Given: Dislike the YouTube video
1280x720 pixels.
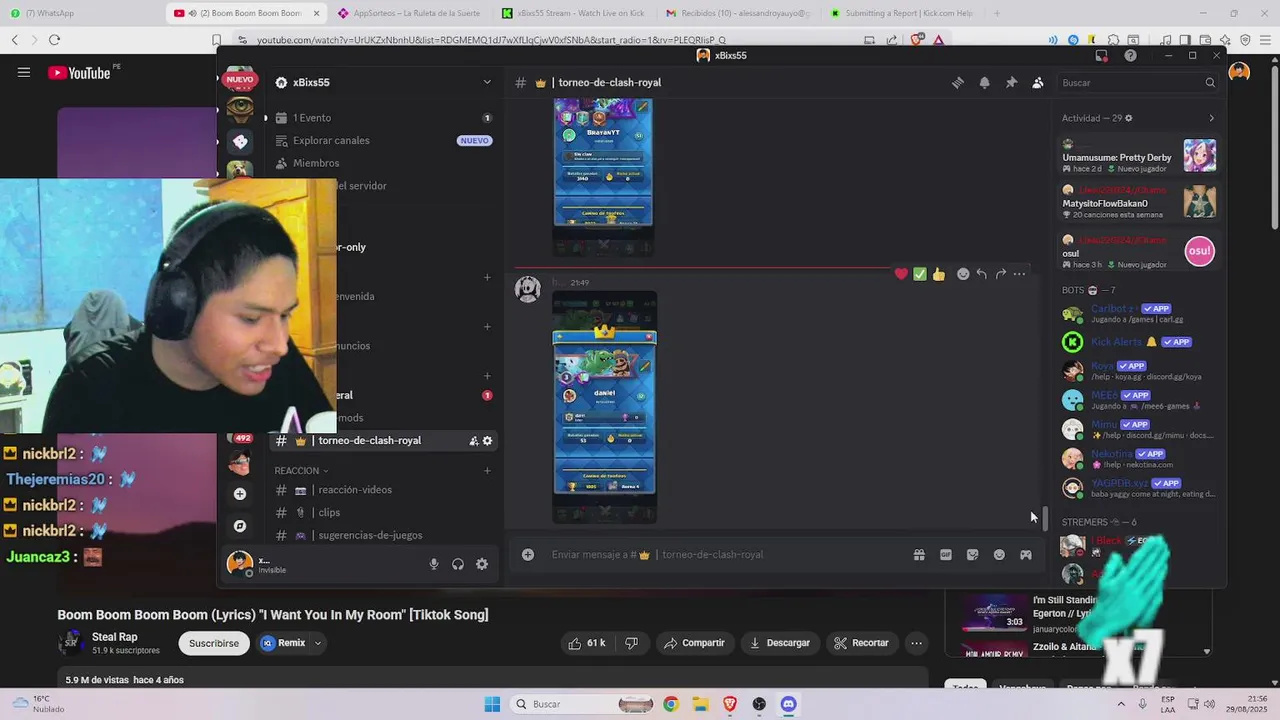Looking at the screenshot, I should coord(631,643).
